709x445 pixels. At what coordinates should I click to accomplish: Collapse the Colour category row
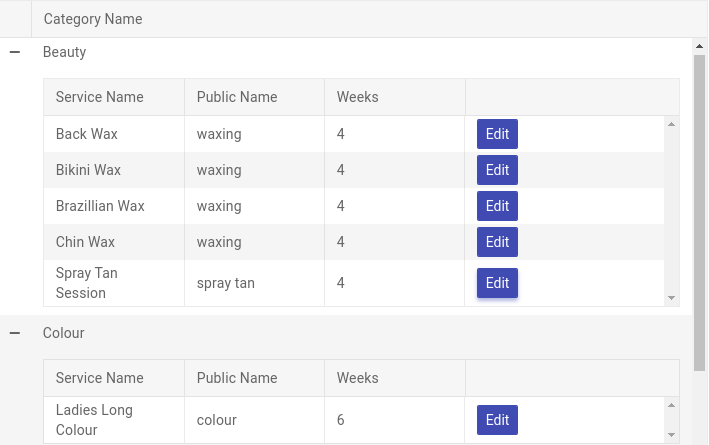(x=15, y=333)
